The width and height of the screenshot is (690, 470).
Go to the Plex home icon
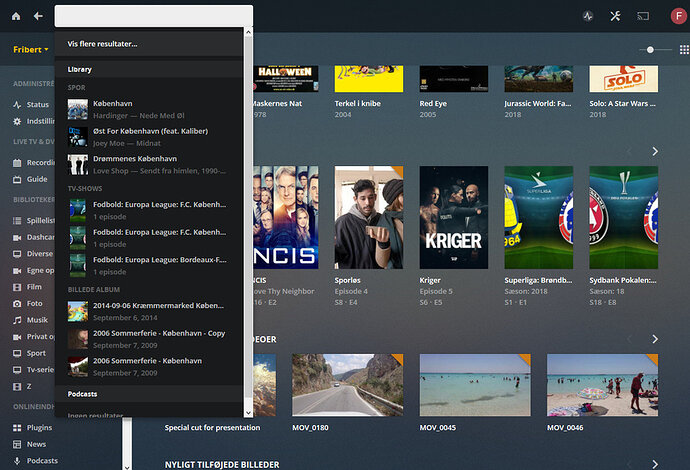click(16, 16)
